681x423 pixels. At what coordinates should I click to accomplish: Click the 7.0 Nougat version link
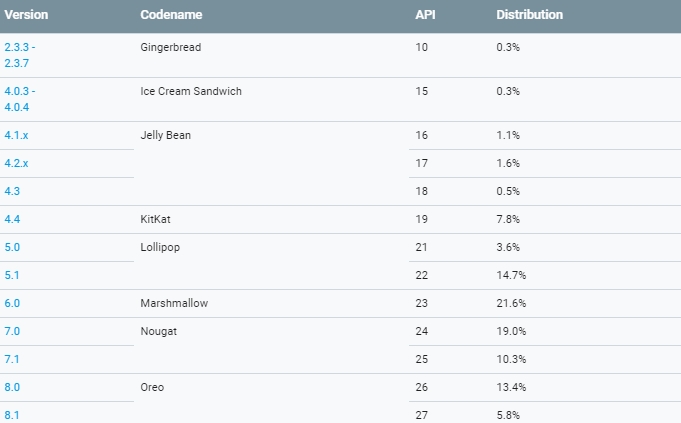tap(12, 330)
